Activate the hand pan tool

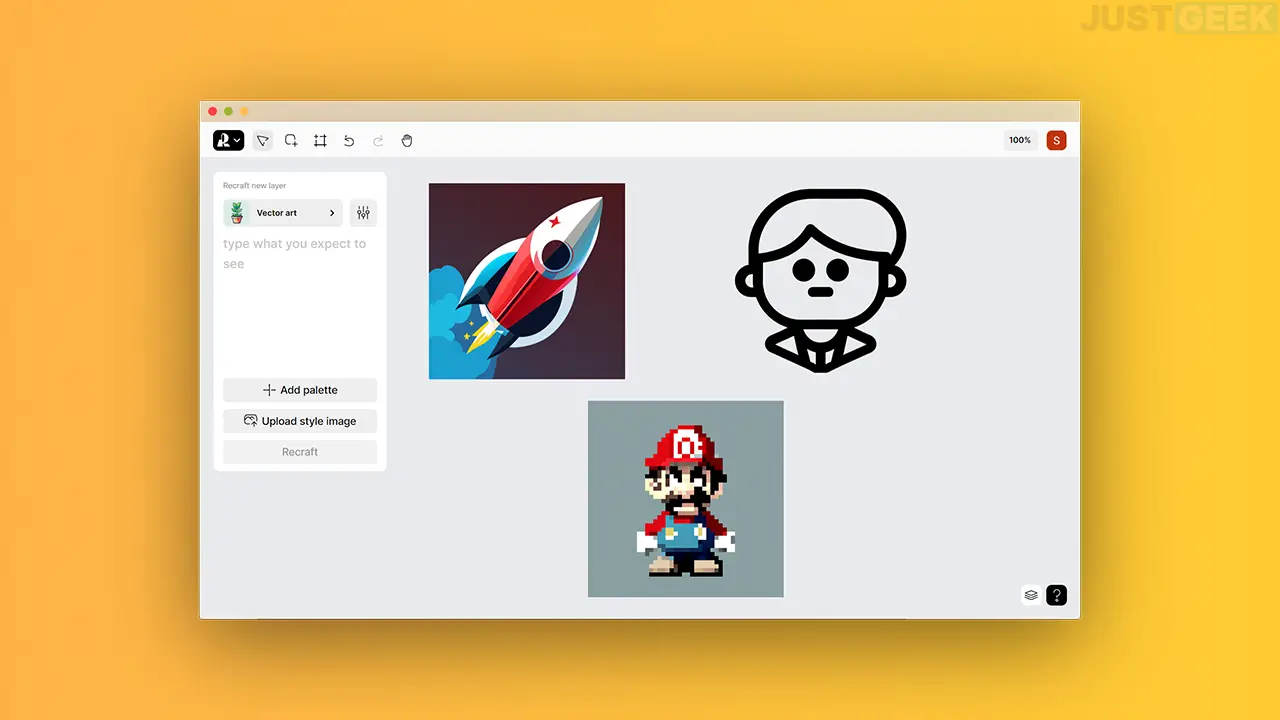tap(407, 141)
